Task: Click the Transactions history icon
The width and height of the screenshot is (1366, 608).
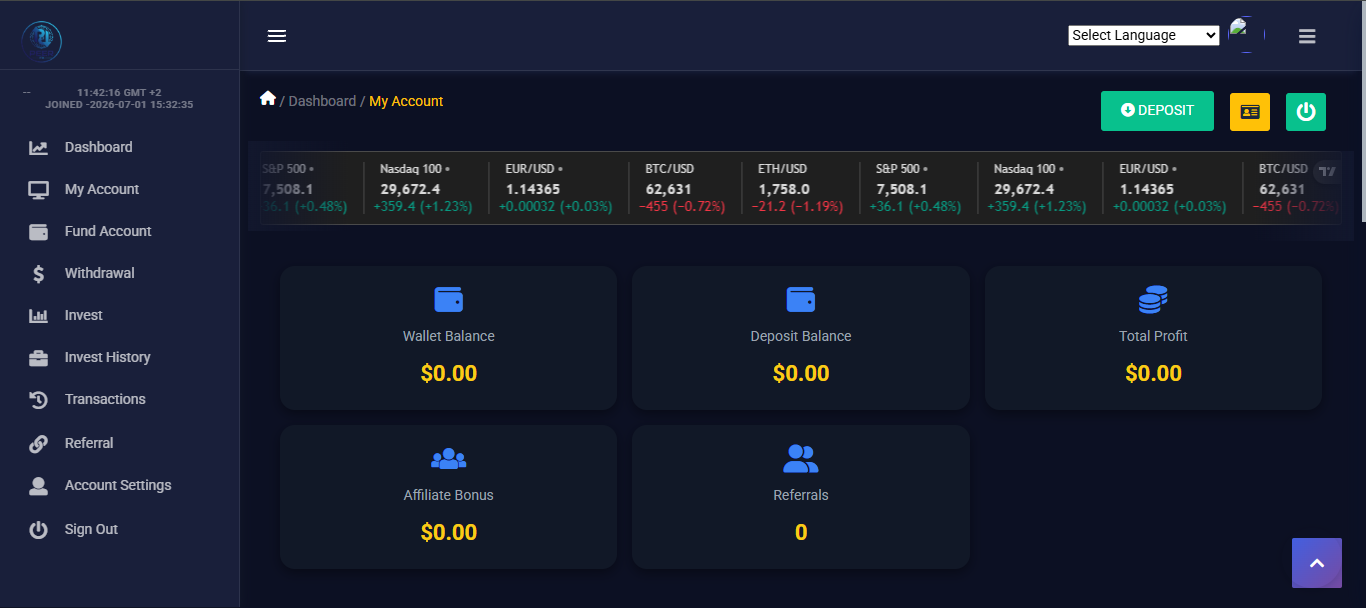Action: pos(38,400)
